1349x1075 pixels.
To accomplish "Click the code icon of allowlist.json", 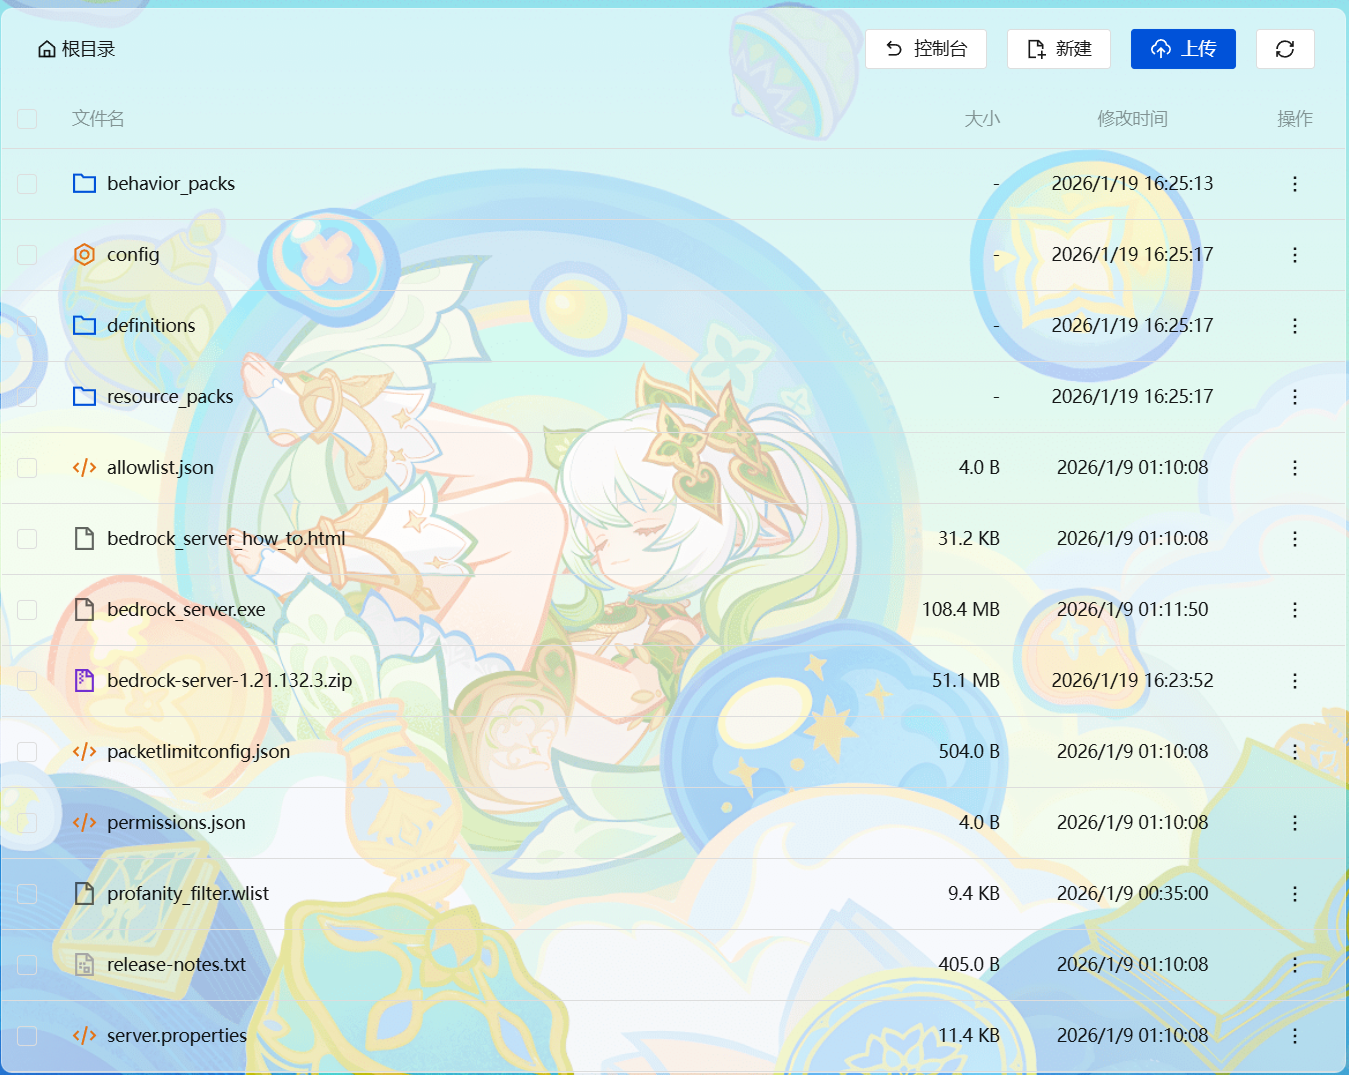I will pos(85,468).
